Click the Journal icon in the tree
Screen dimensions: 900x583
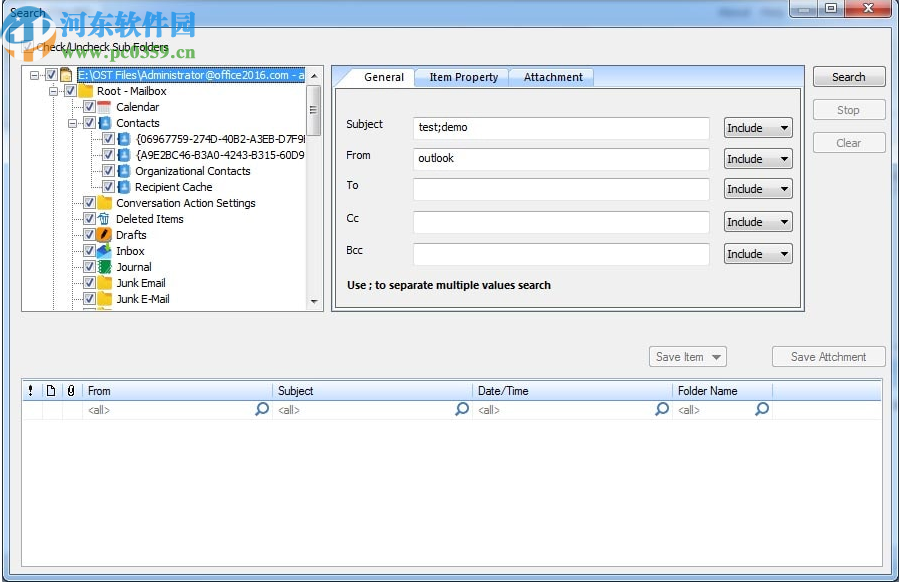click(103, 266)
